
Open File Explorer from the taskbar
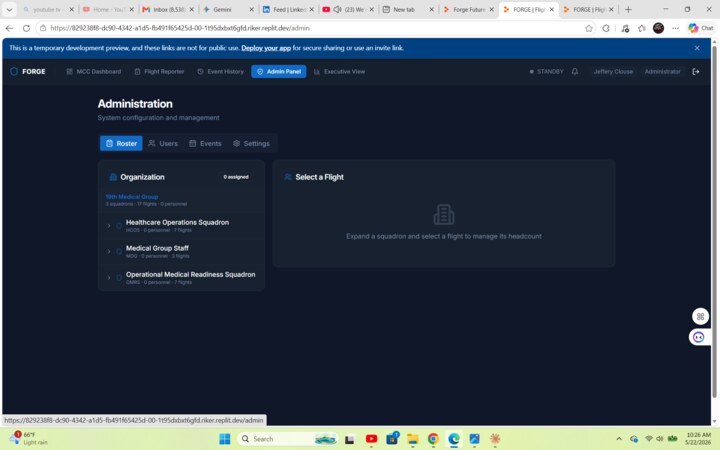tap(413, 439)
